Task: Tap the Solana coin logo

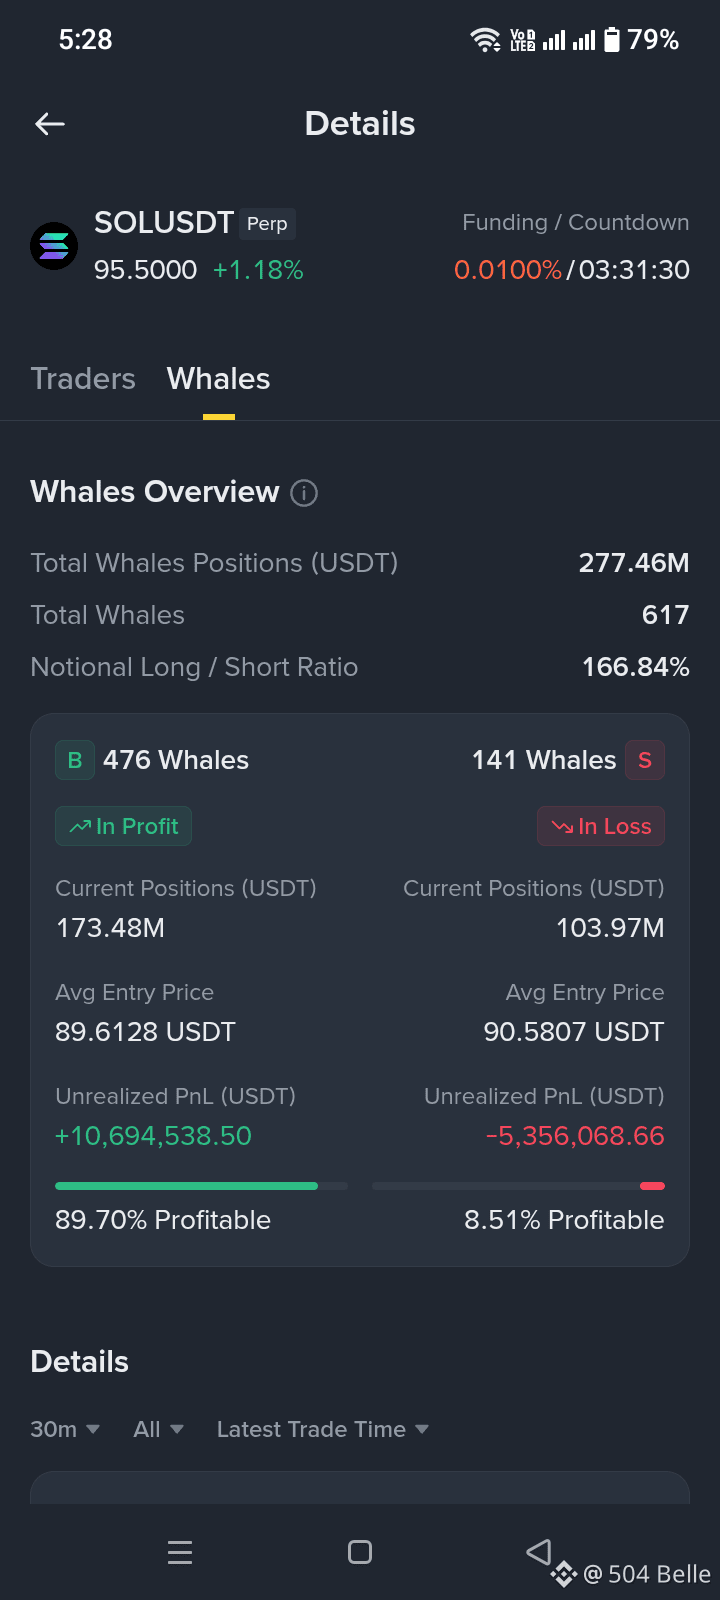Action: (x=54, y=246)
